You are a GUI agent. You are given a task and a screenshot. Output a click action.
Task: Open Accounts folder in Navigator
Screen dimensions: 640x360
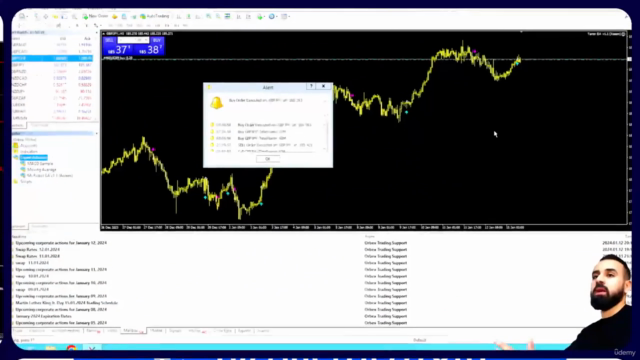tap(29, 145)
